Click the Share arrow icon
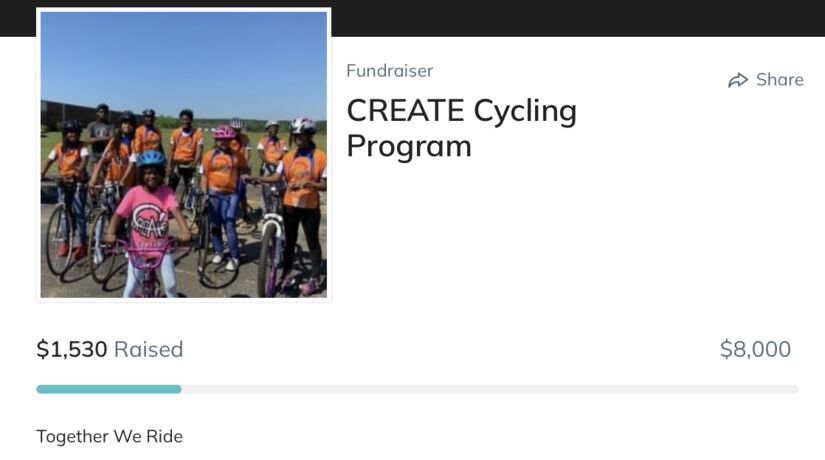The image size is (825, 460). 738,80
